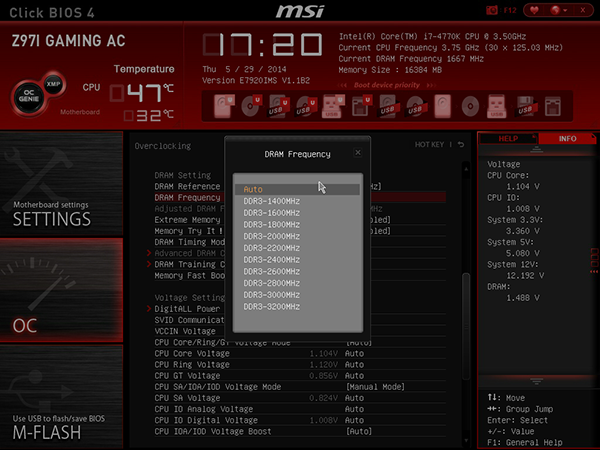Take a screenshot with the F12 camera icon
600x450 pixels.
click(x=492, y=10)
